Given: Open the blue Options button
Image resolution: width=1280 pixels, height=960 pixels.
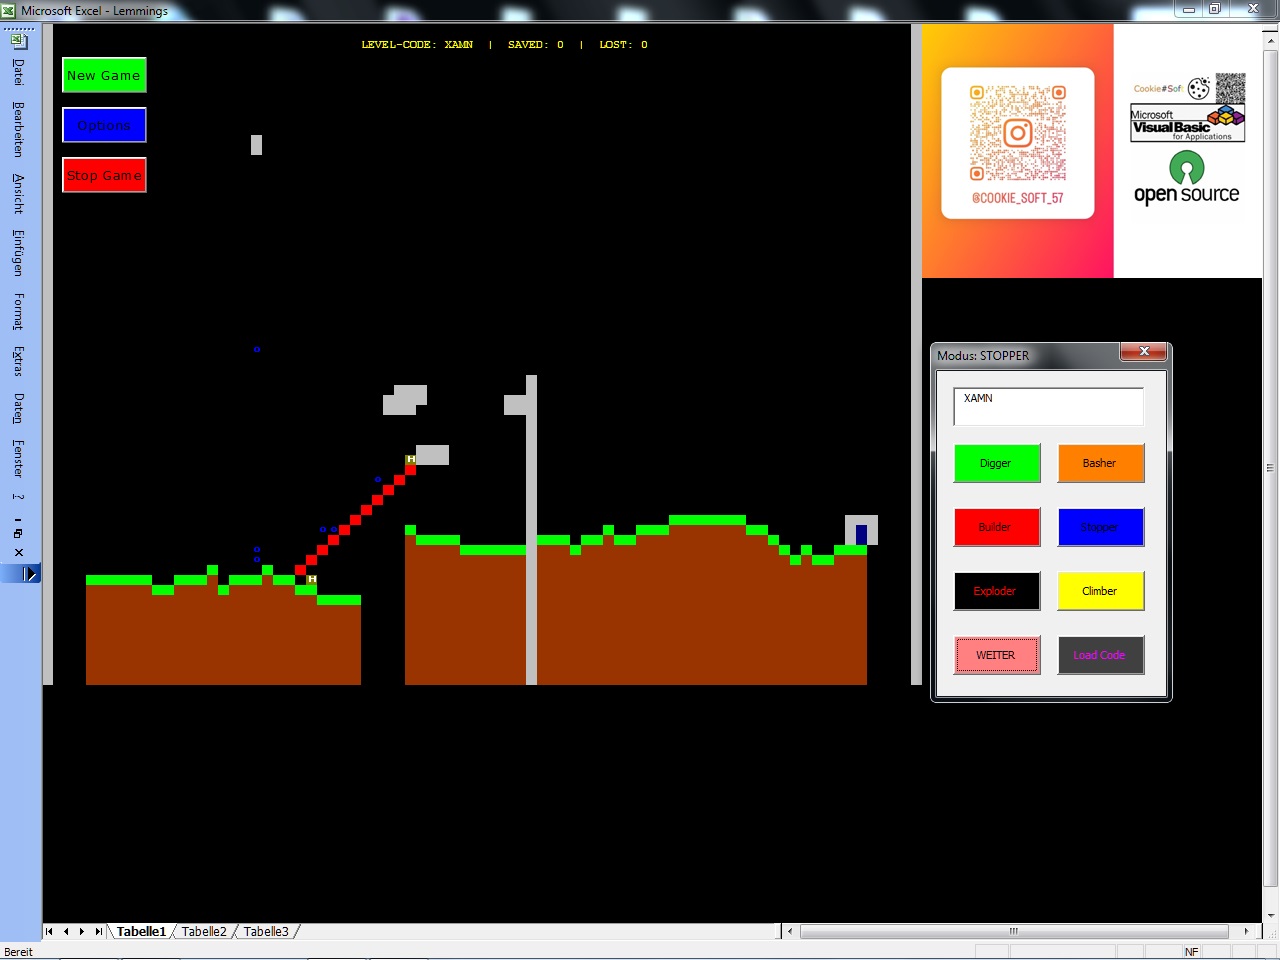Looking at the screenshot, I should 104,125.
